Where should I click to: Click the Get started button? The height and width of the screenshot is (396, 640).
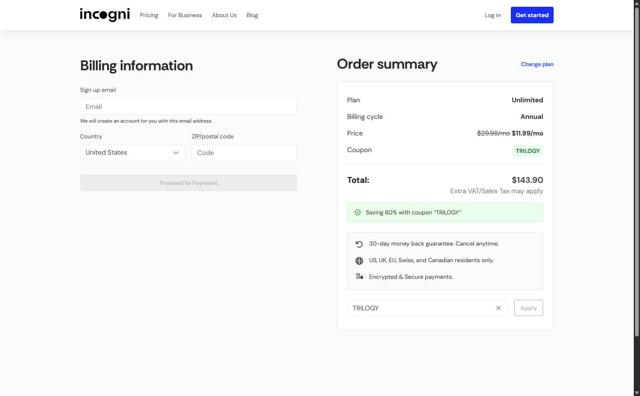(532, 15)
